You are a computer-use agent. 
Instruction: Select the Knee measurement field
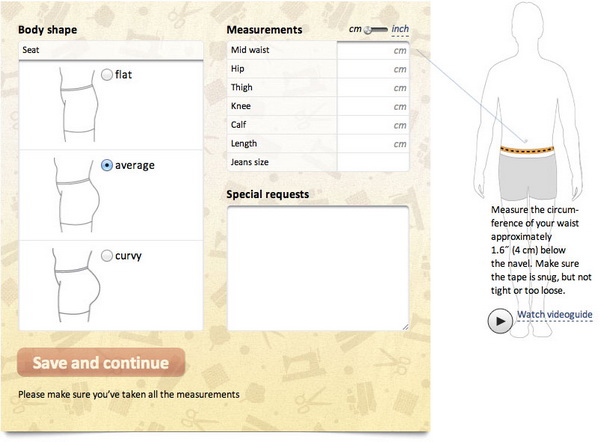coord(372,106)
